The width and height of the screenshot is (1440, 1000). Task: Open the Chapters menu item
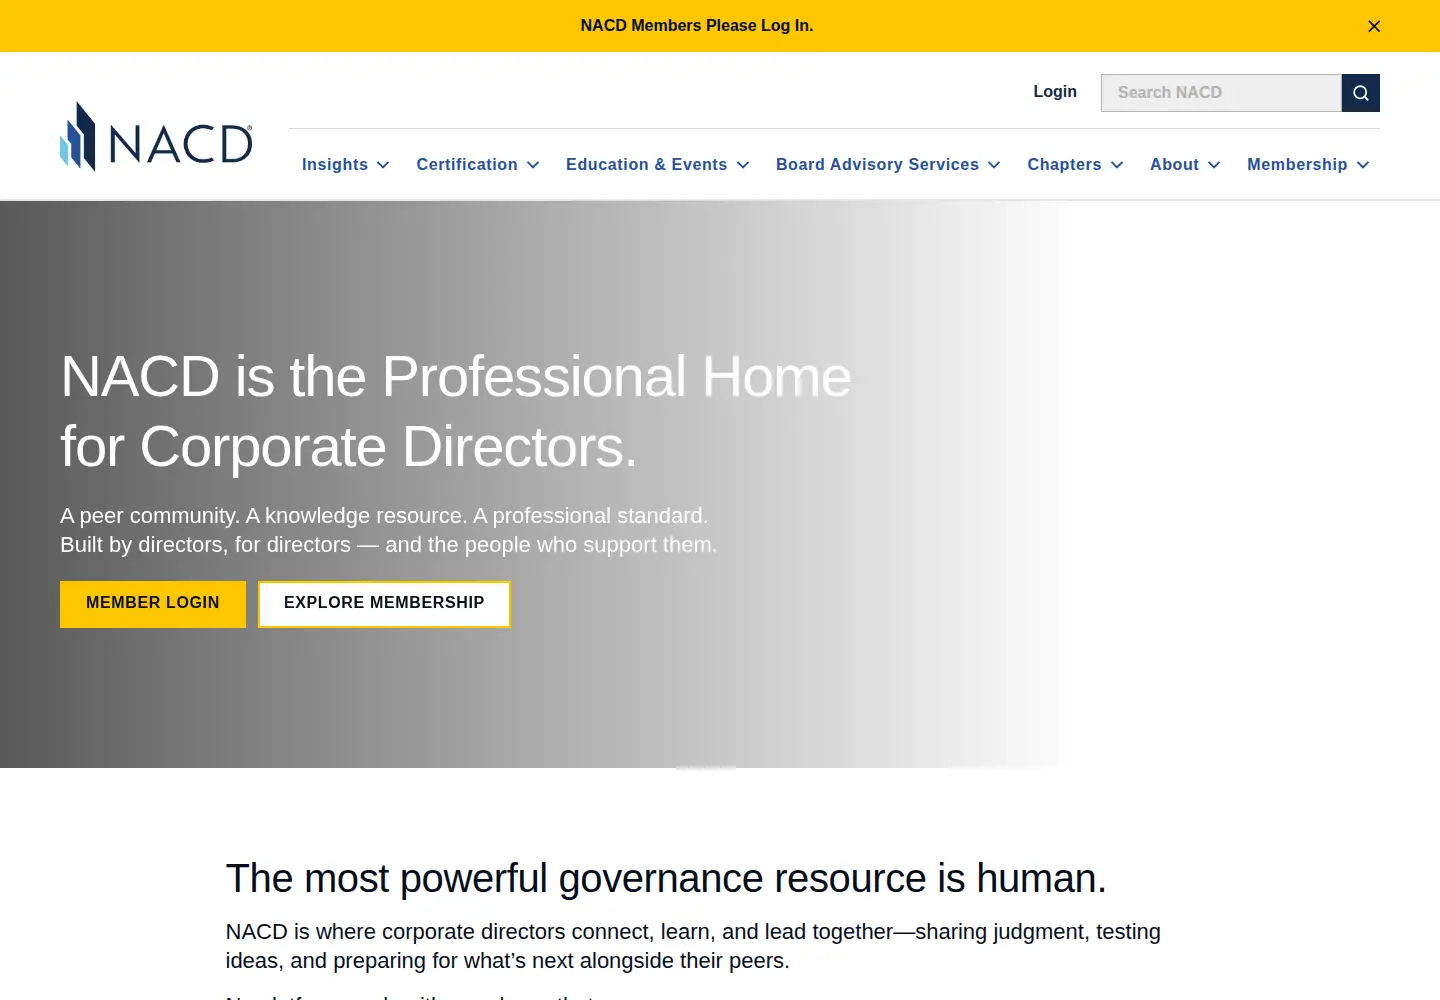pyautogui.click(x=1064, y=165)
